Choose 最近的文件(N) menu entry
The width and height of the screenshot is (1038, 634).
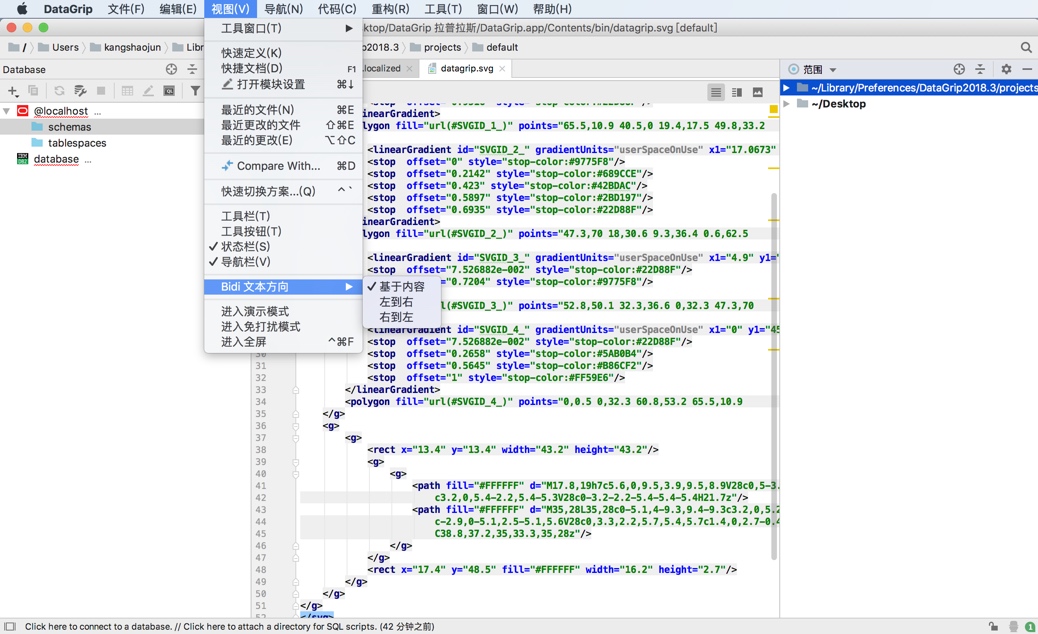tap(283, 109)
